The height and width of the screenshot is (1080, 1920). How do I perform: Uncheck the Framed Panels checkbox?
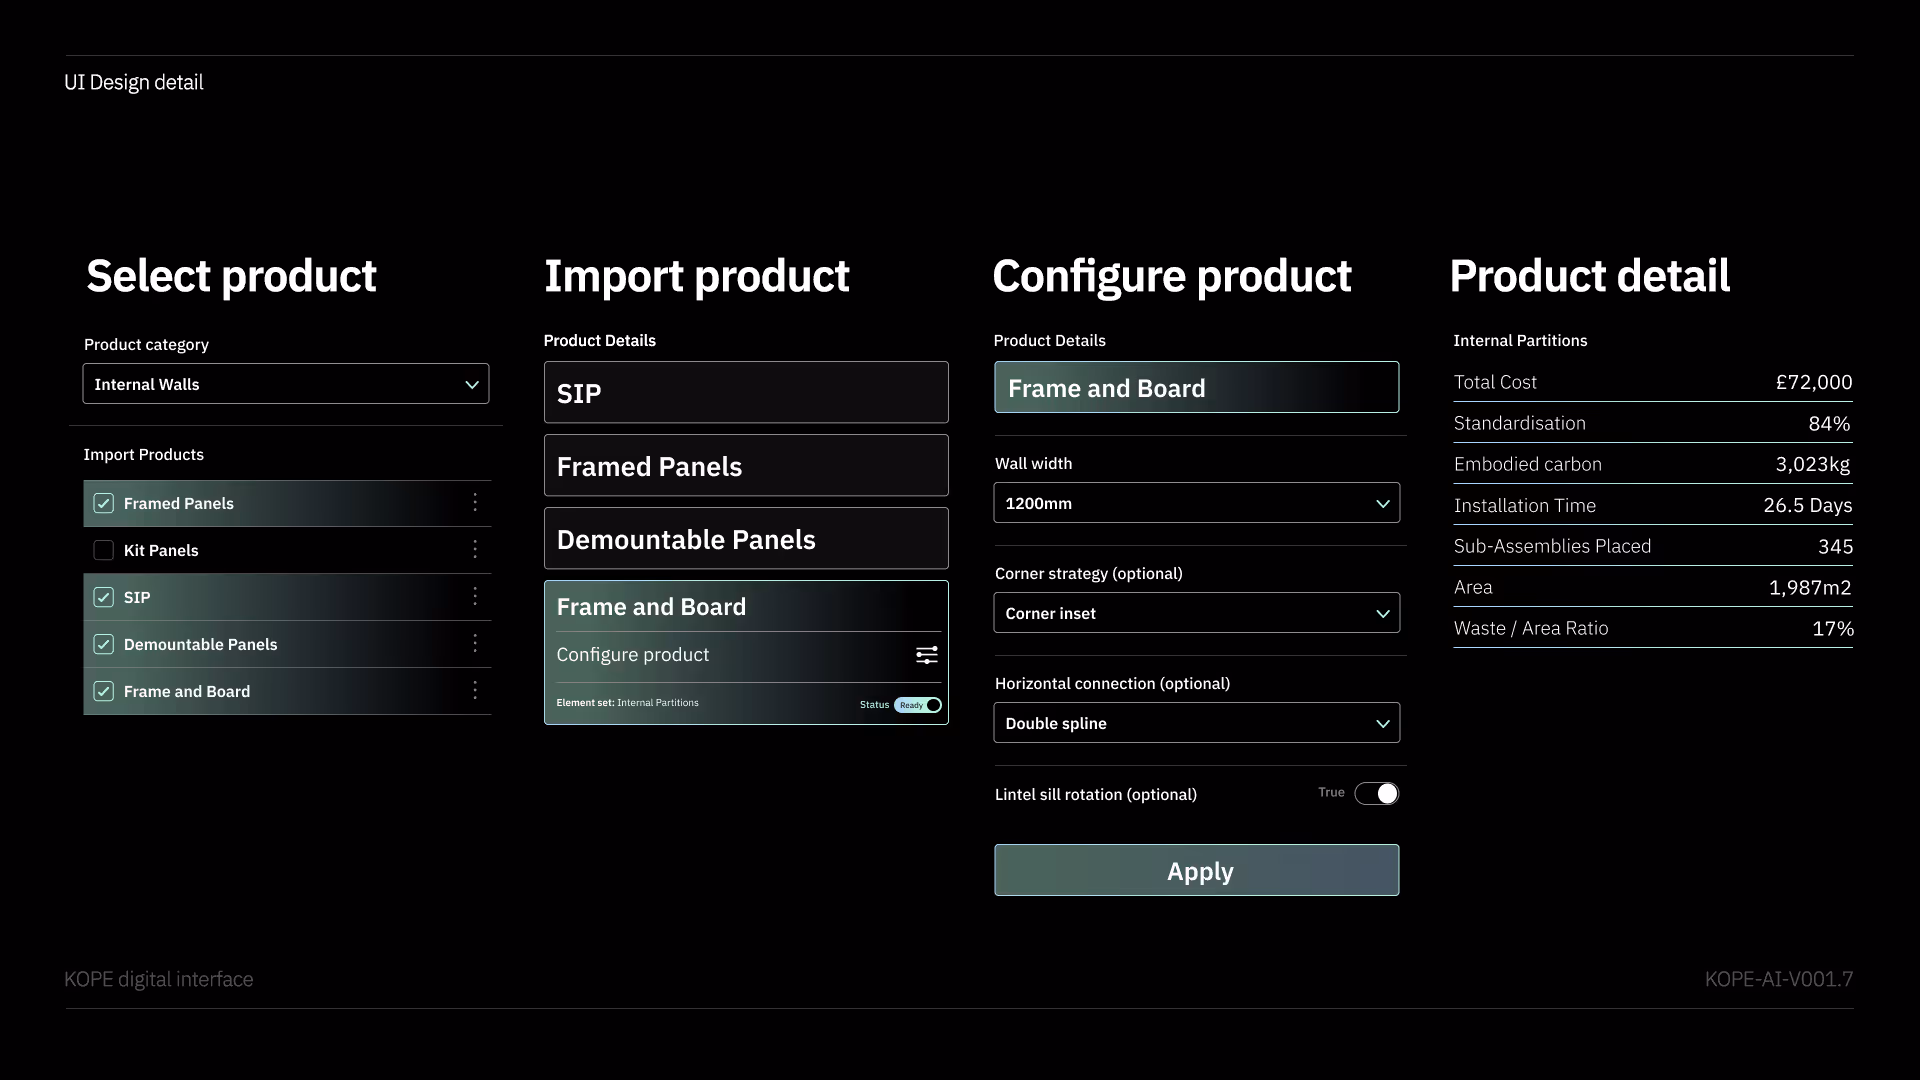pyautogui.click(x=104, y=503)
